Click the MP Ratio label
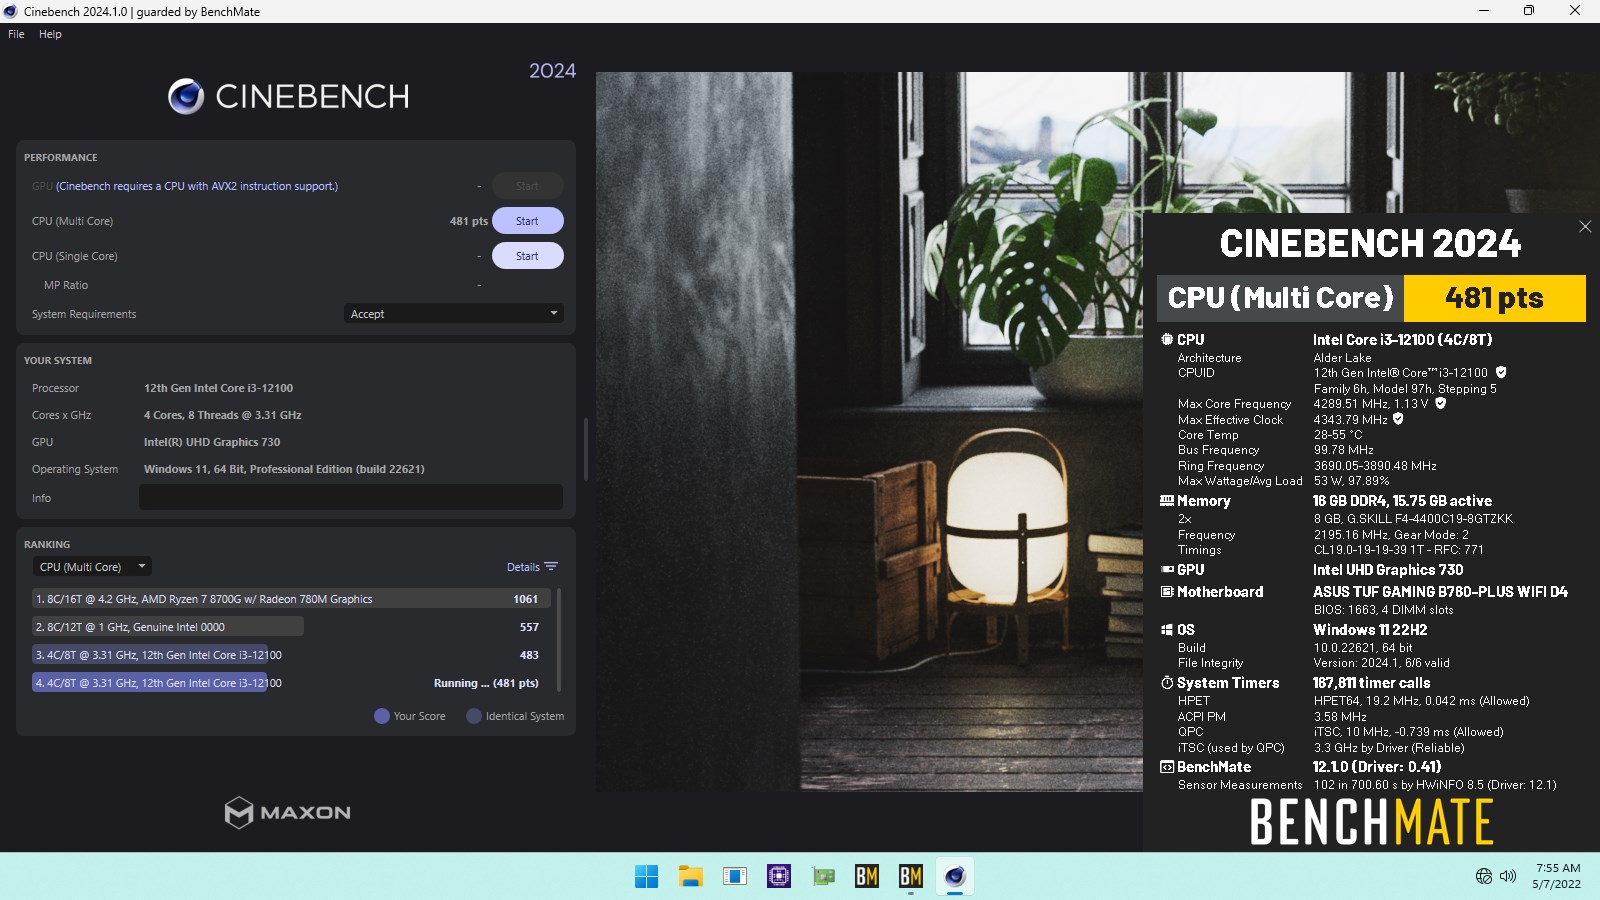This screenshot has height=900, width=1600. 66,285
